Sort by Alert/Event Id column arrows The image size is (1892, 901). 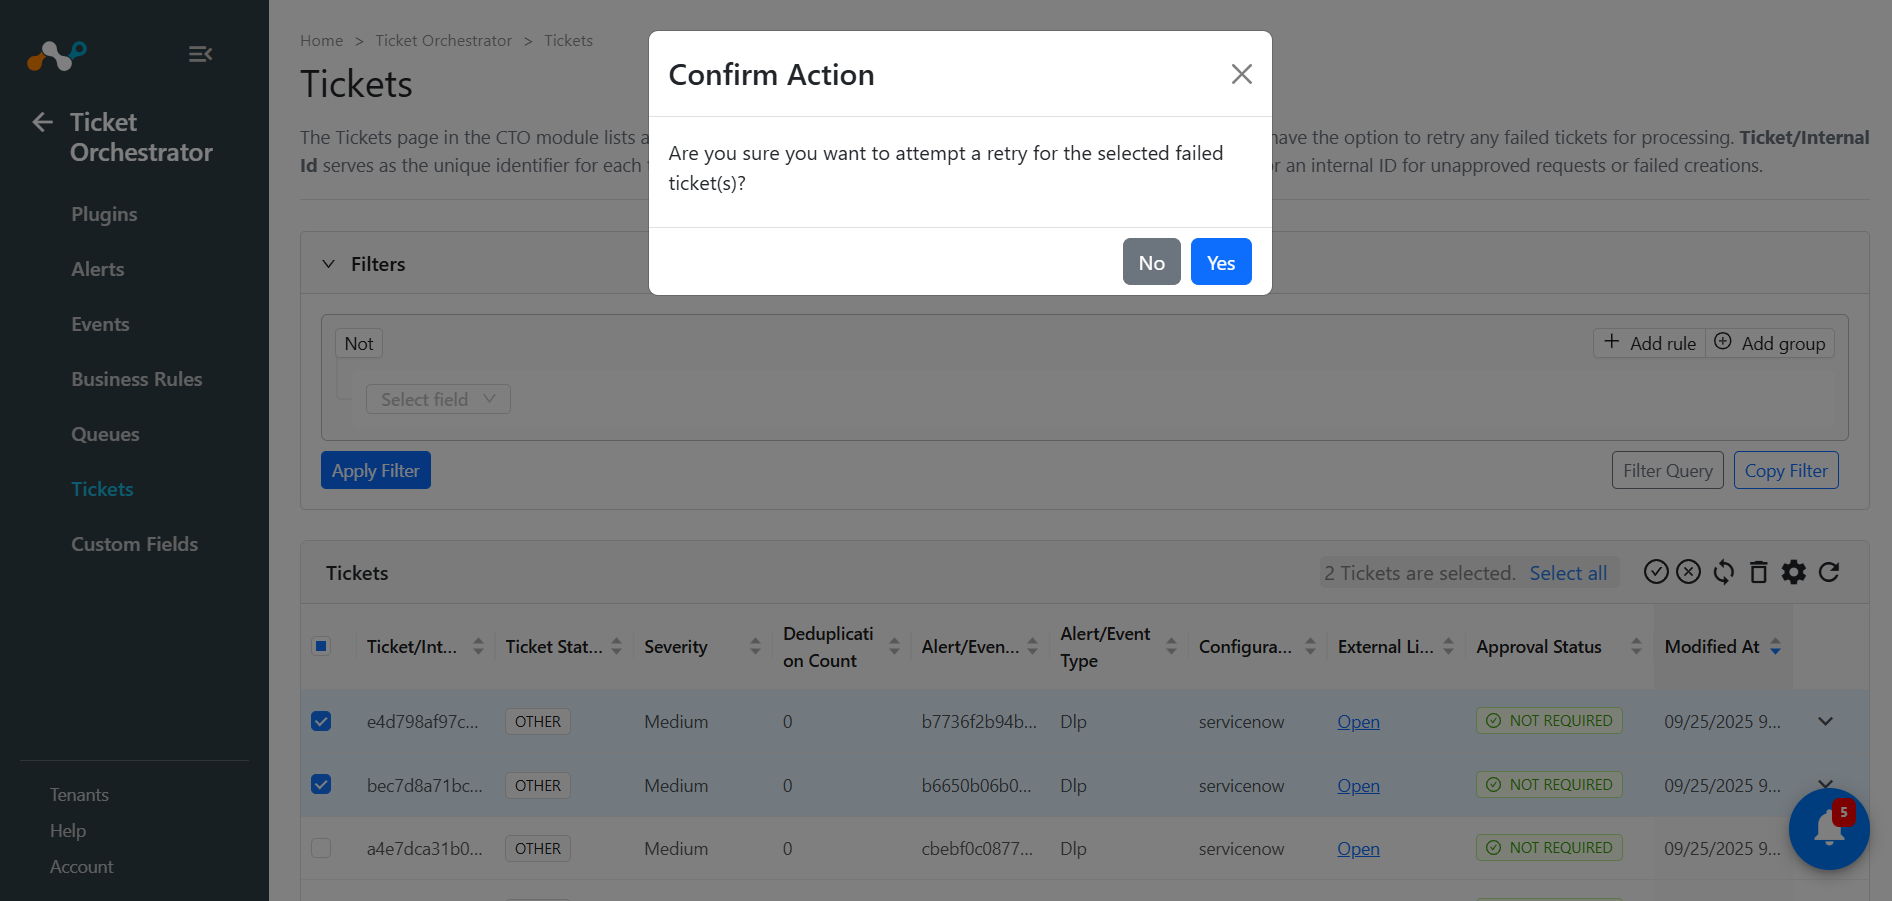point(1033,647)
